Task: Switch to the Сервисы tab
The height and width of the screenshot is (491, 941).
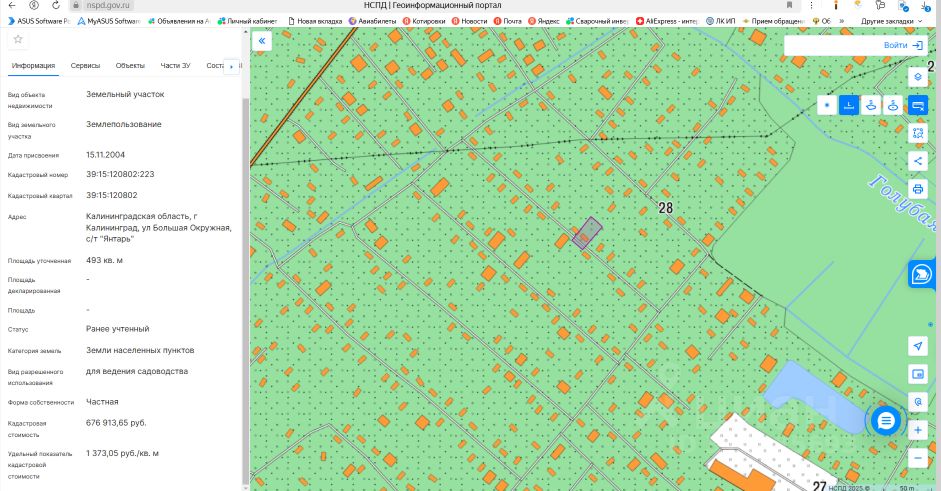Action: (85, 65)
